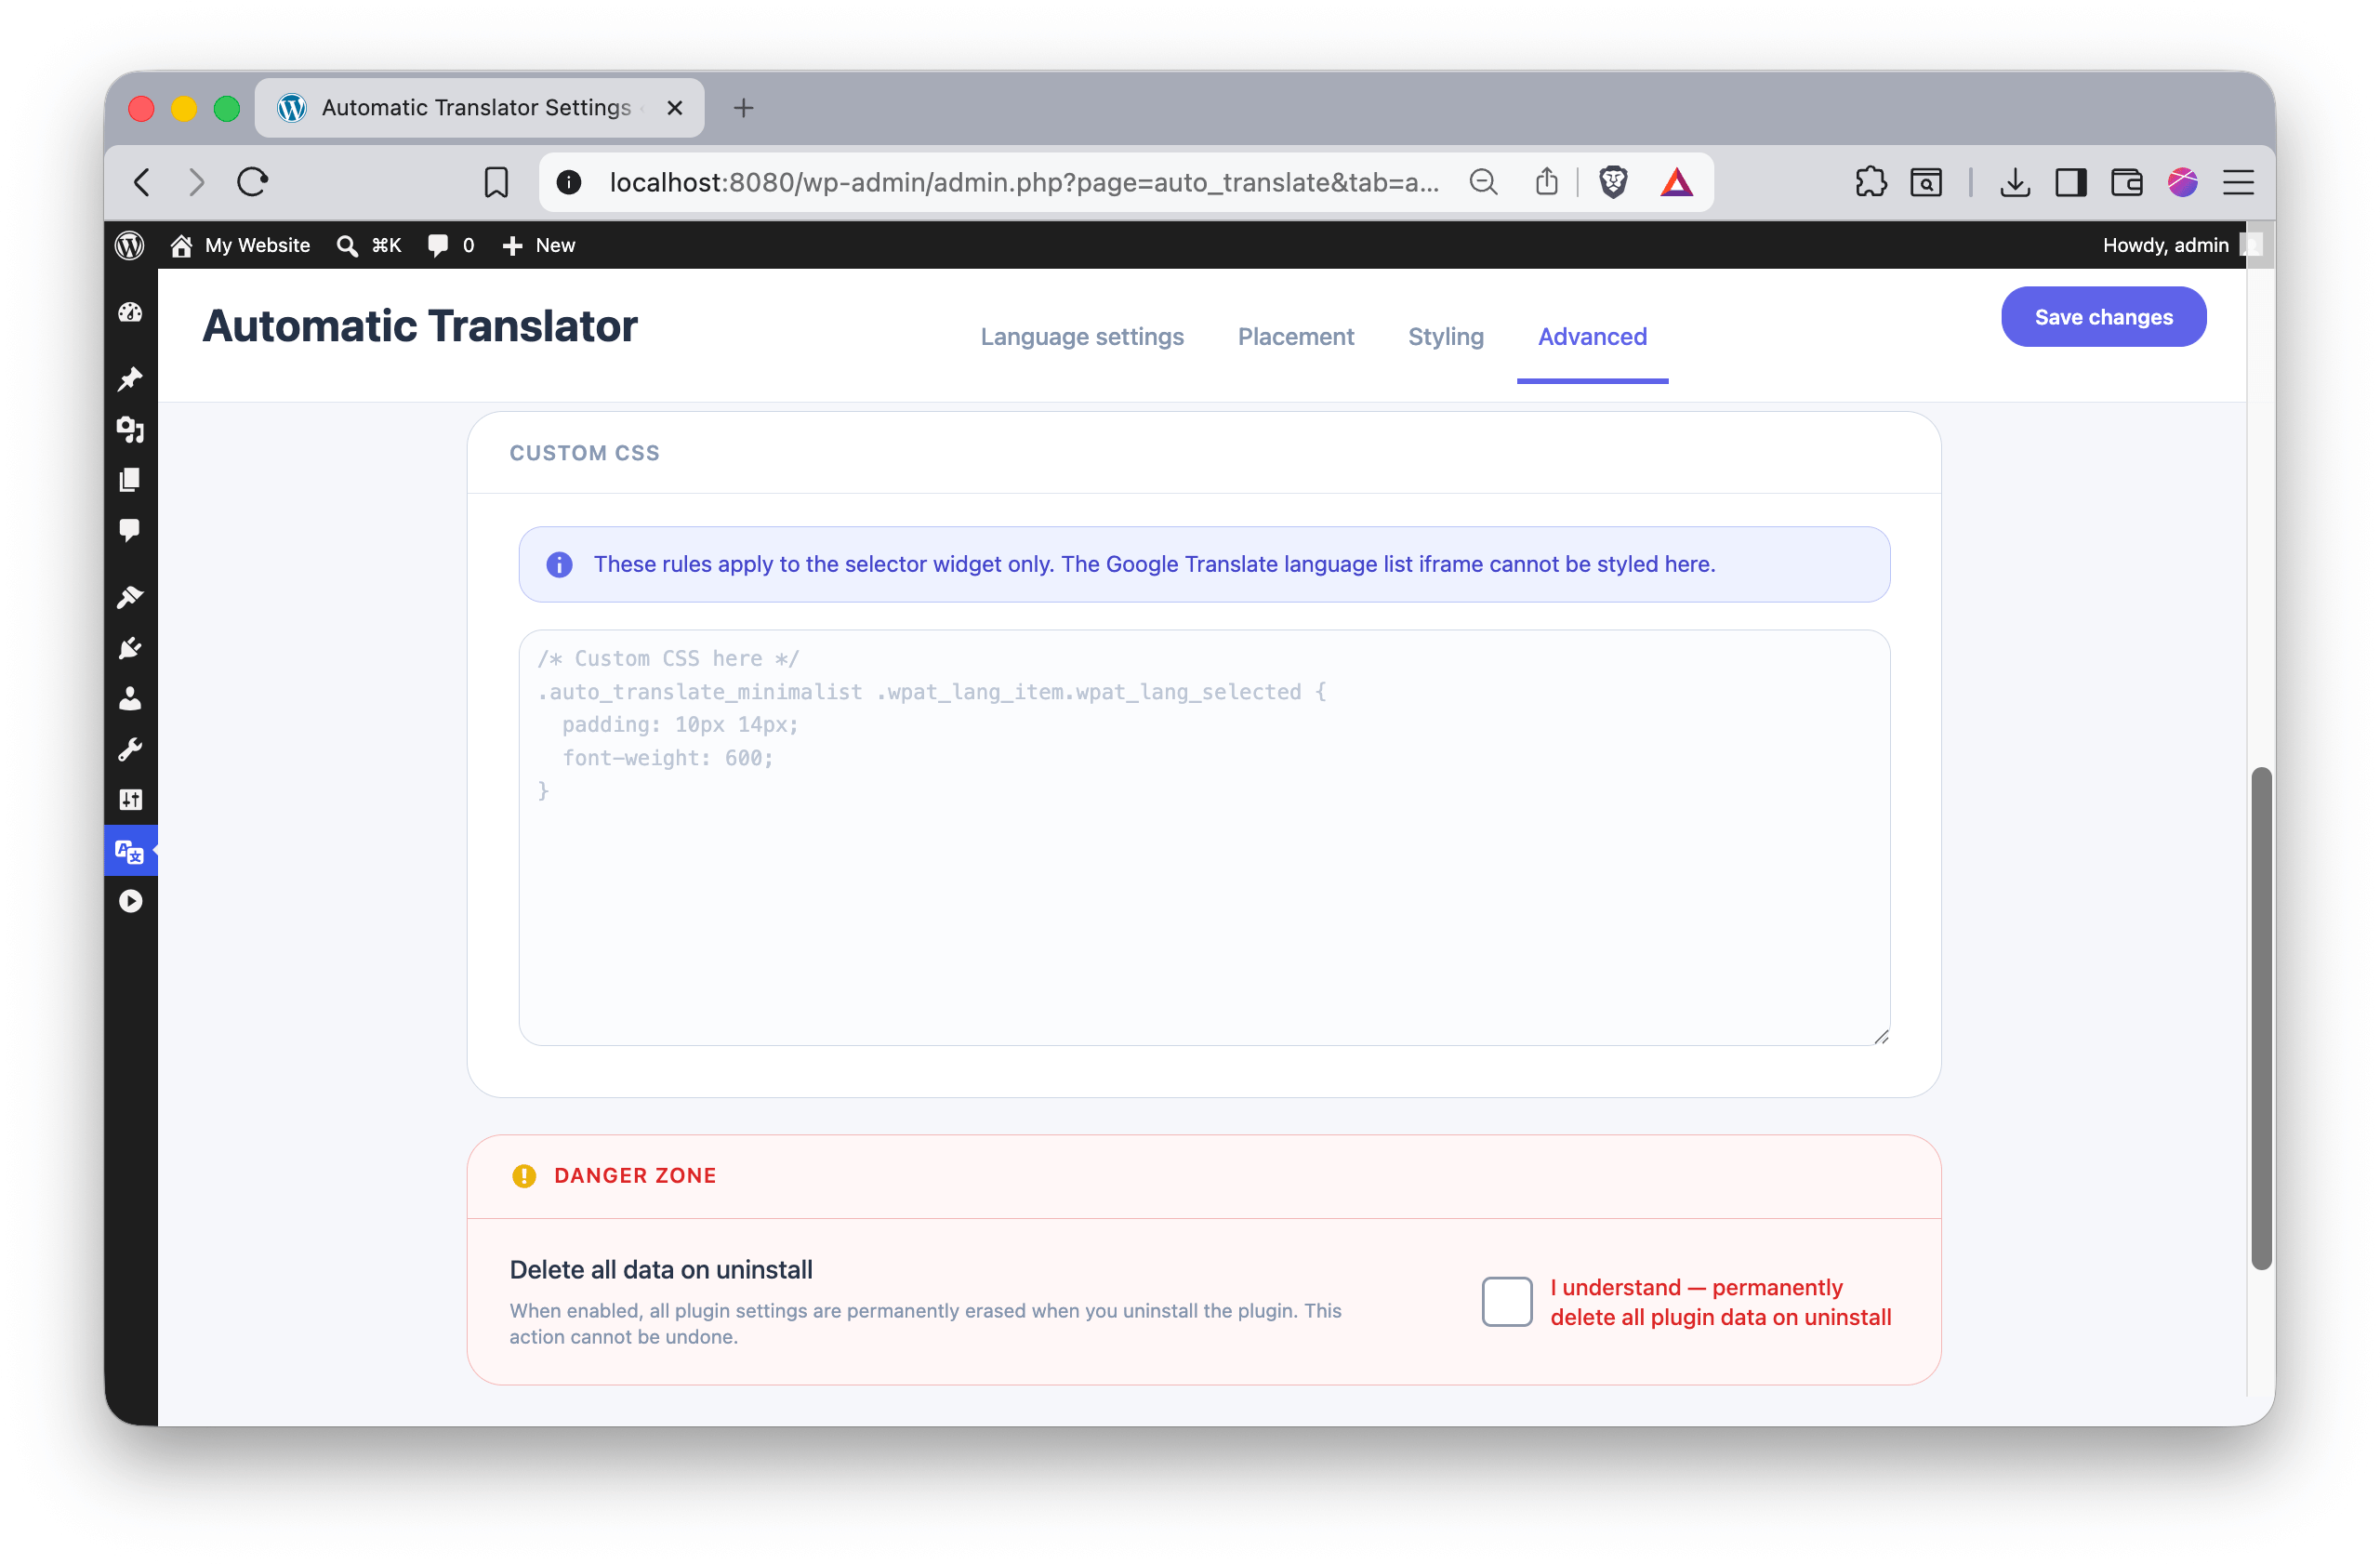
Task: Open a new browser tab
Action: [x=743, y=107]
